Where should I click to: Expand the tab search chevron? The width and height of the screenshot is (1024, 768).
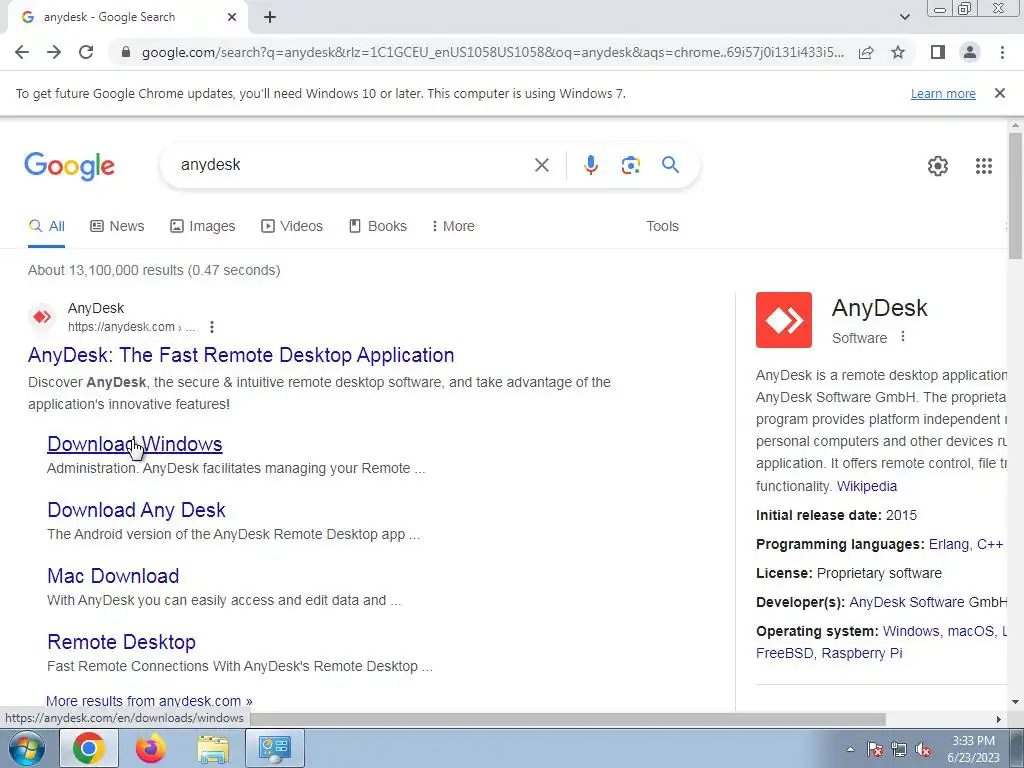[904, 18]
